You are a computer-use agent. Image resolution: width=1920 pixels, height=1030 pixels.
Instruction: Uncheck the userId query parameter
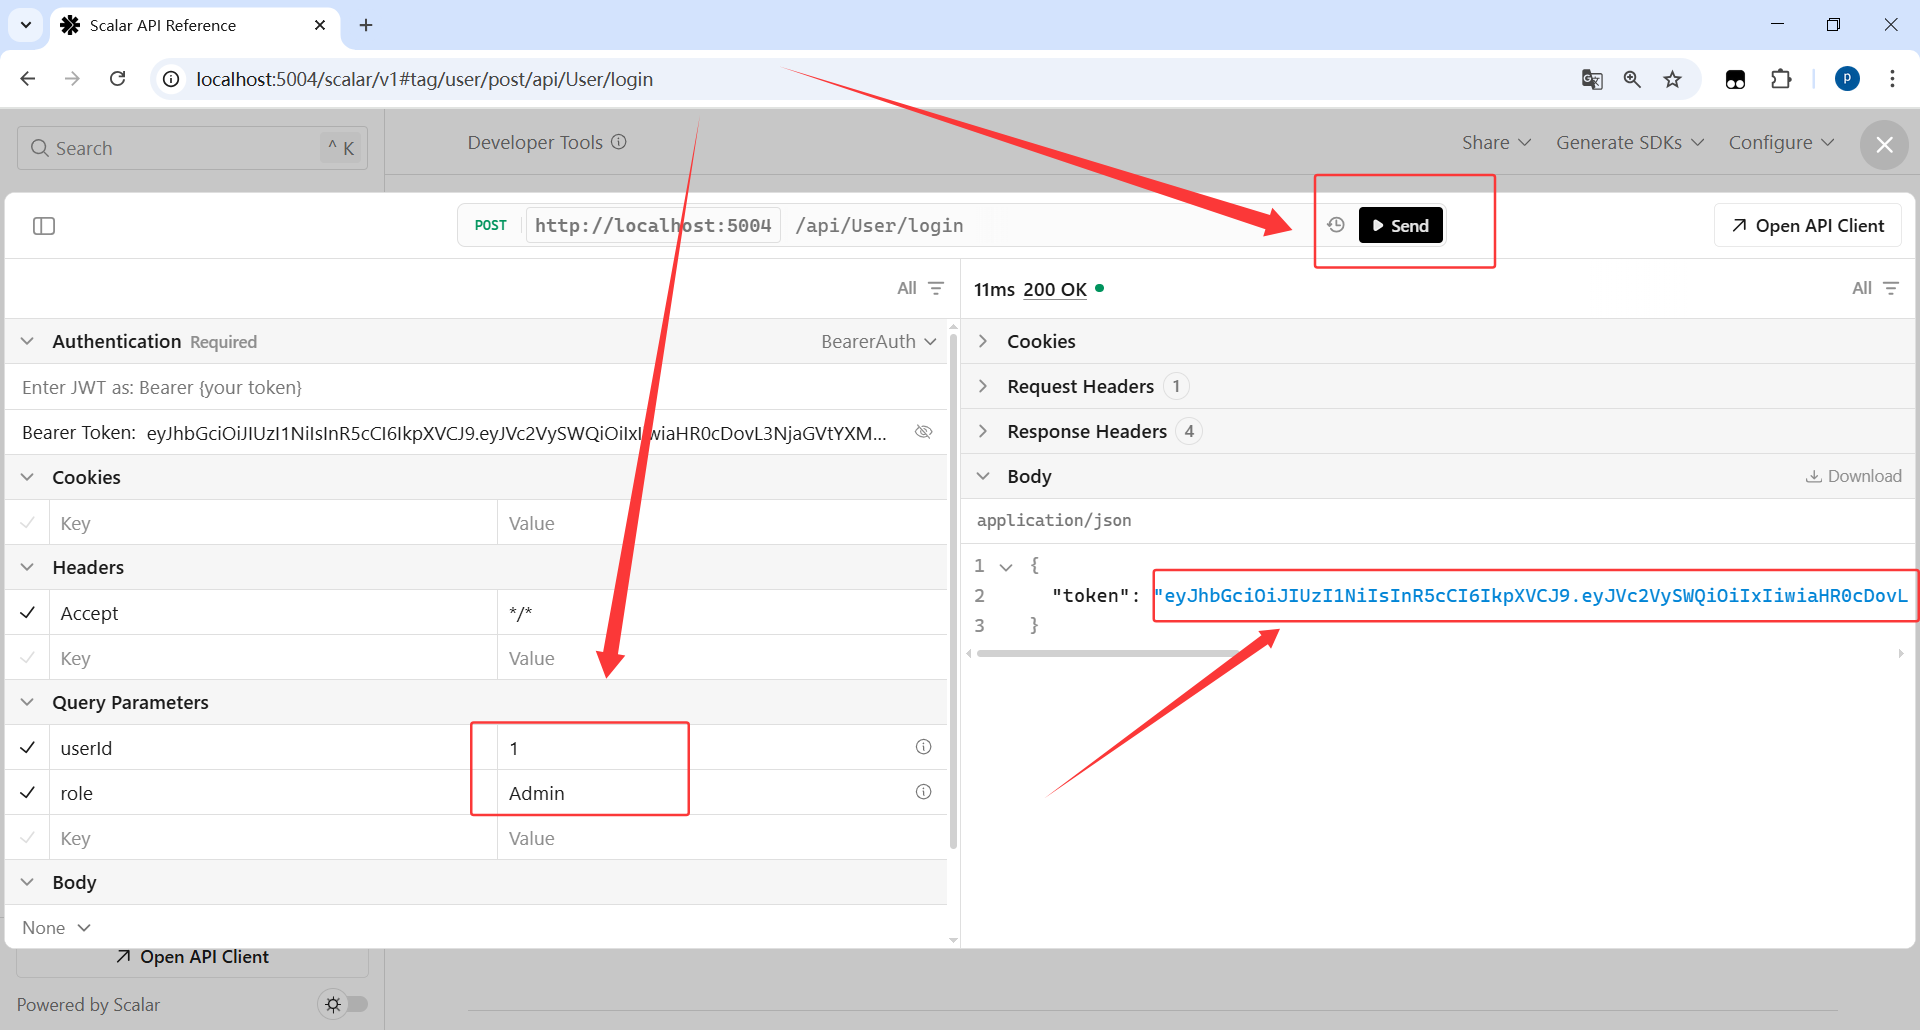[x=28, y=747]
